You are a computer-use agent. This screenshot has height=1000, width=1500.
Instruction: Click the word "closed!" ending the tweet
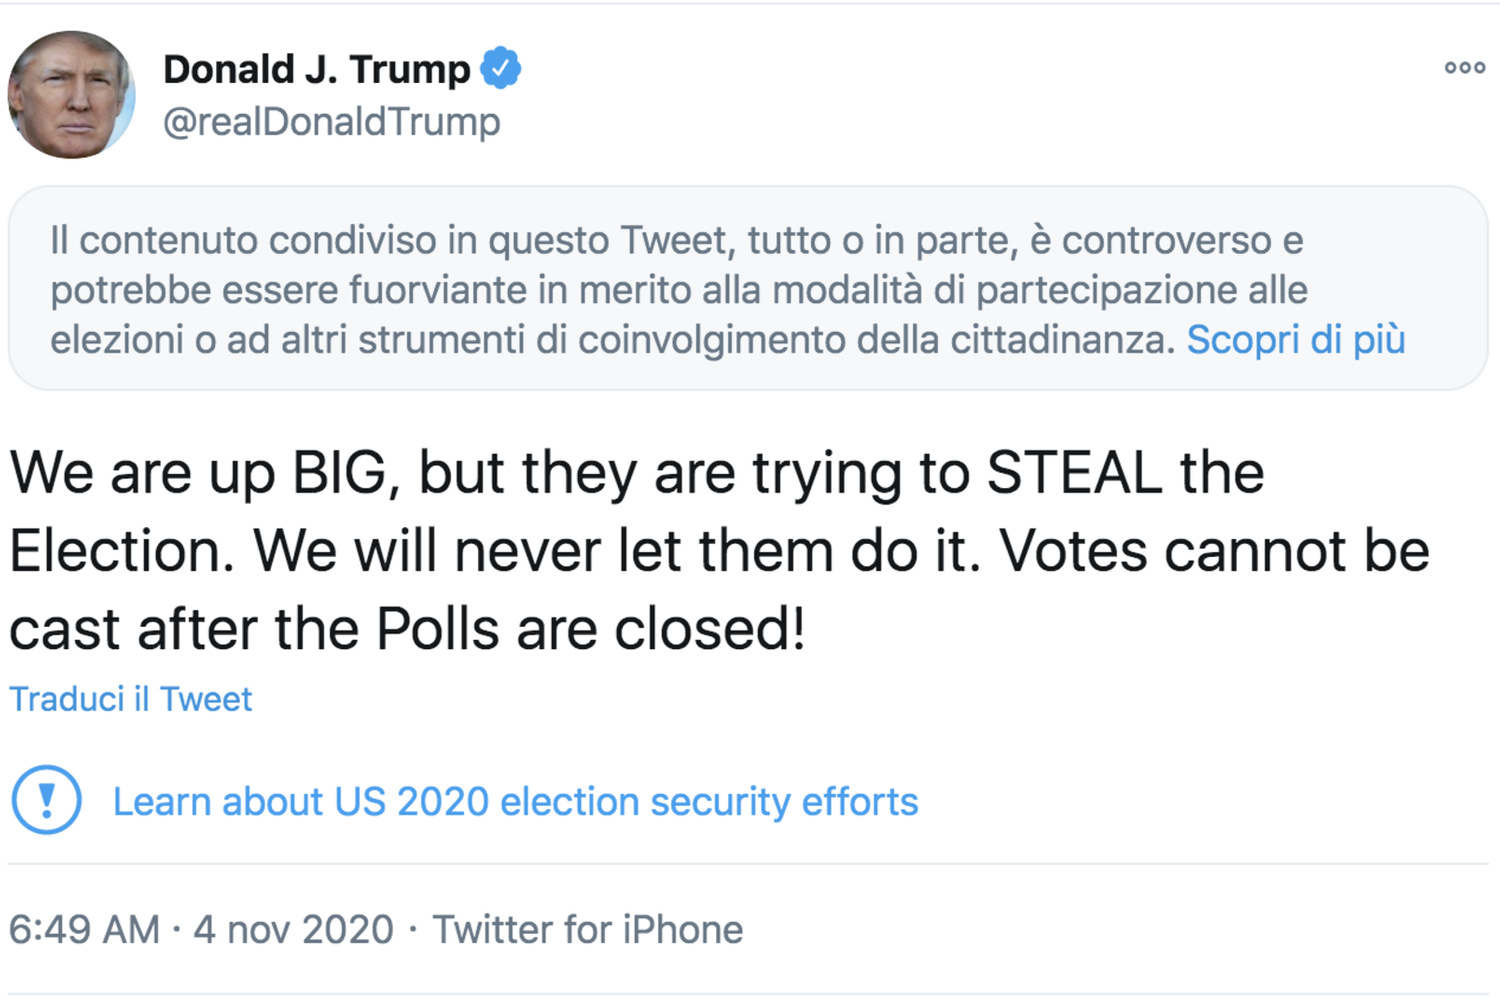click(x=709, y=630)
